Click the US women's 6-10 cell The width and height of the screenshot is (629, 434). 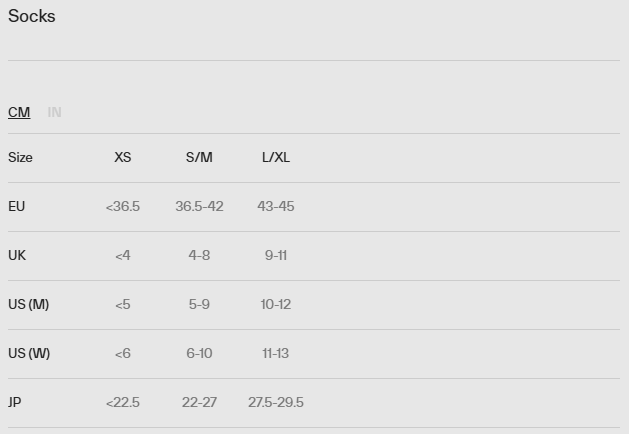click(199, 353)
